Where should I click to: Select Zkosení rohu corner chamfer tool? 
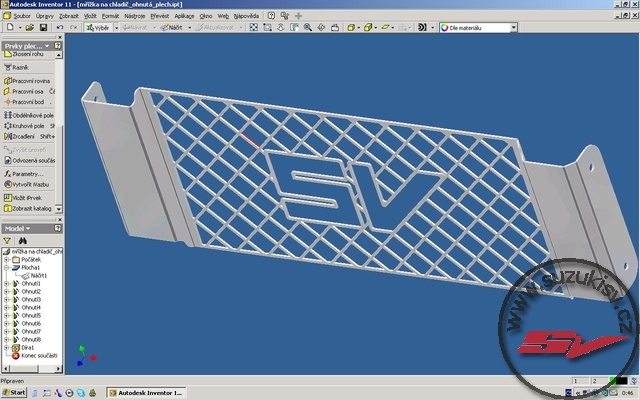(x=24, y=54)
